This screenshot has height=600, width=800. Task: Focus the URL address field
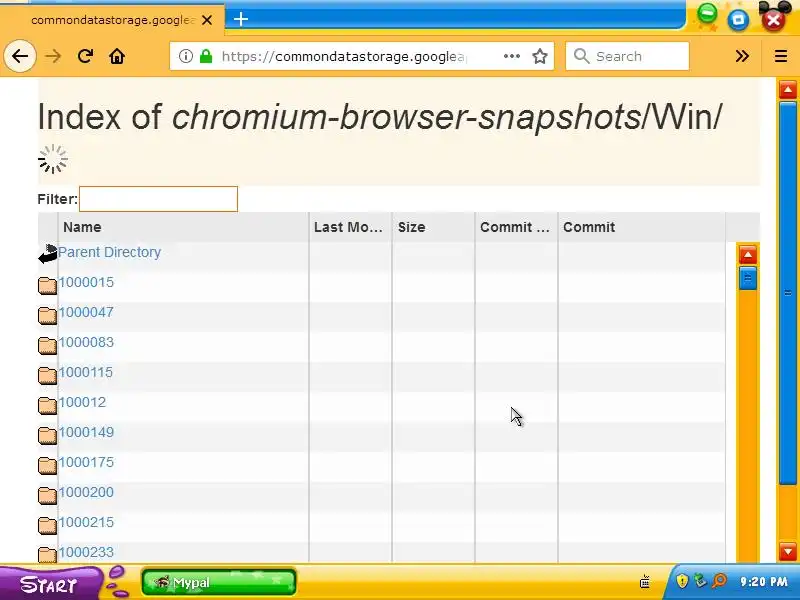(x=342, y=56)
